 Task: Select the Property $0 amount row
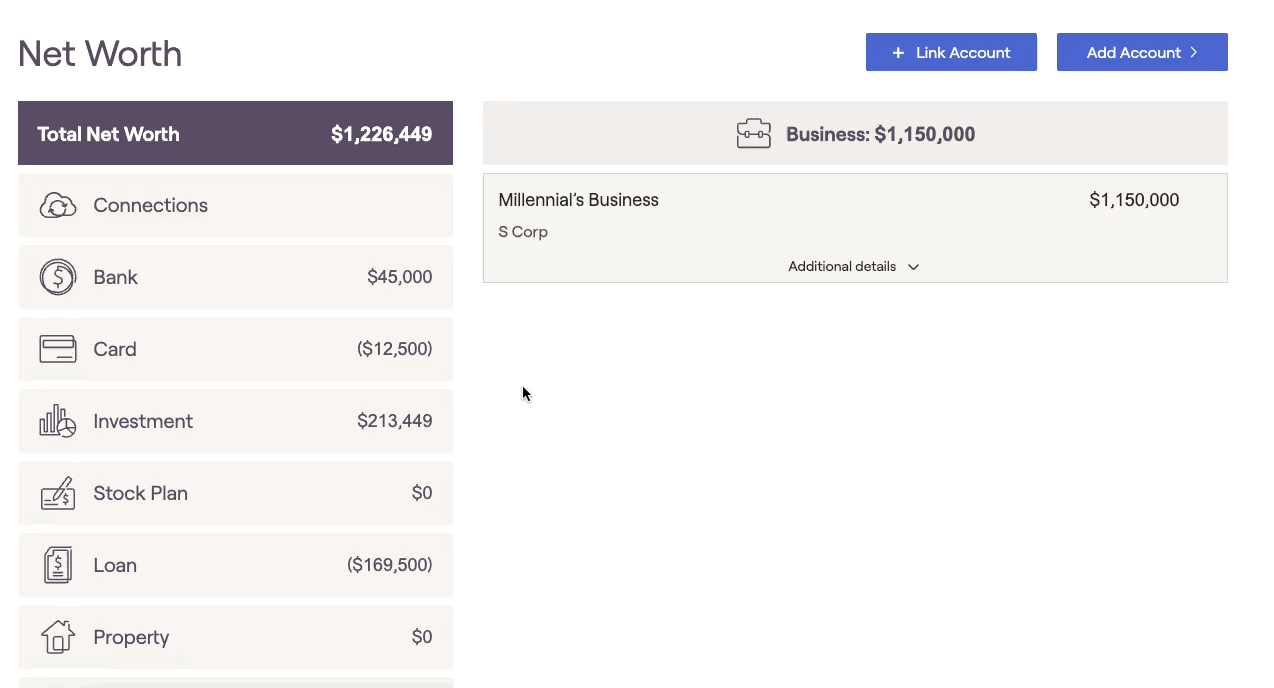421,637
